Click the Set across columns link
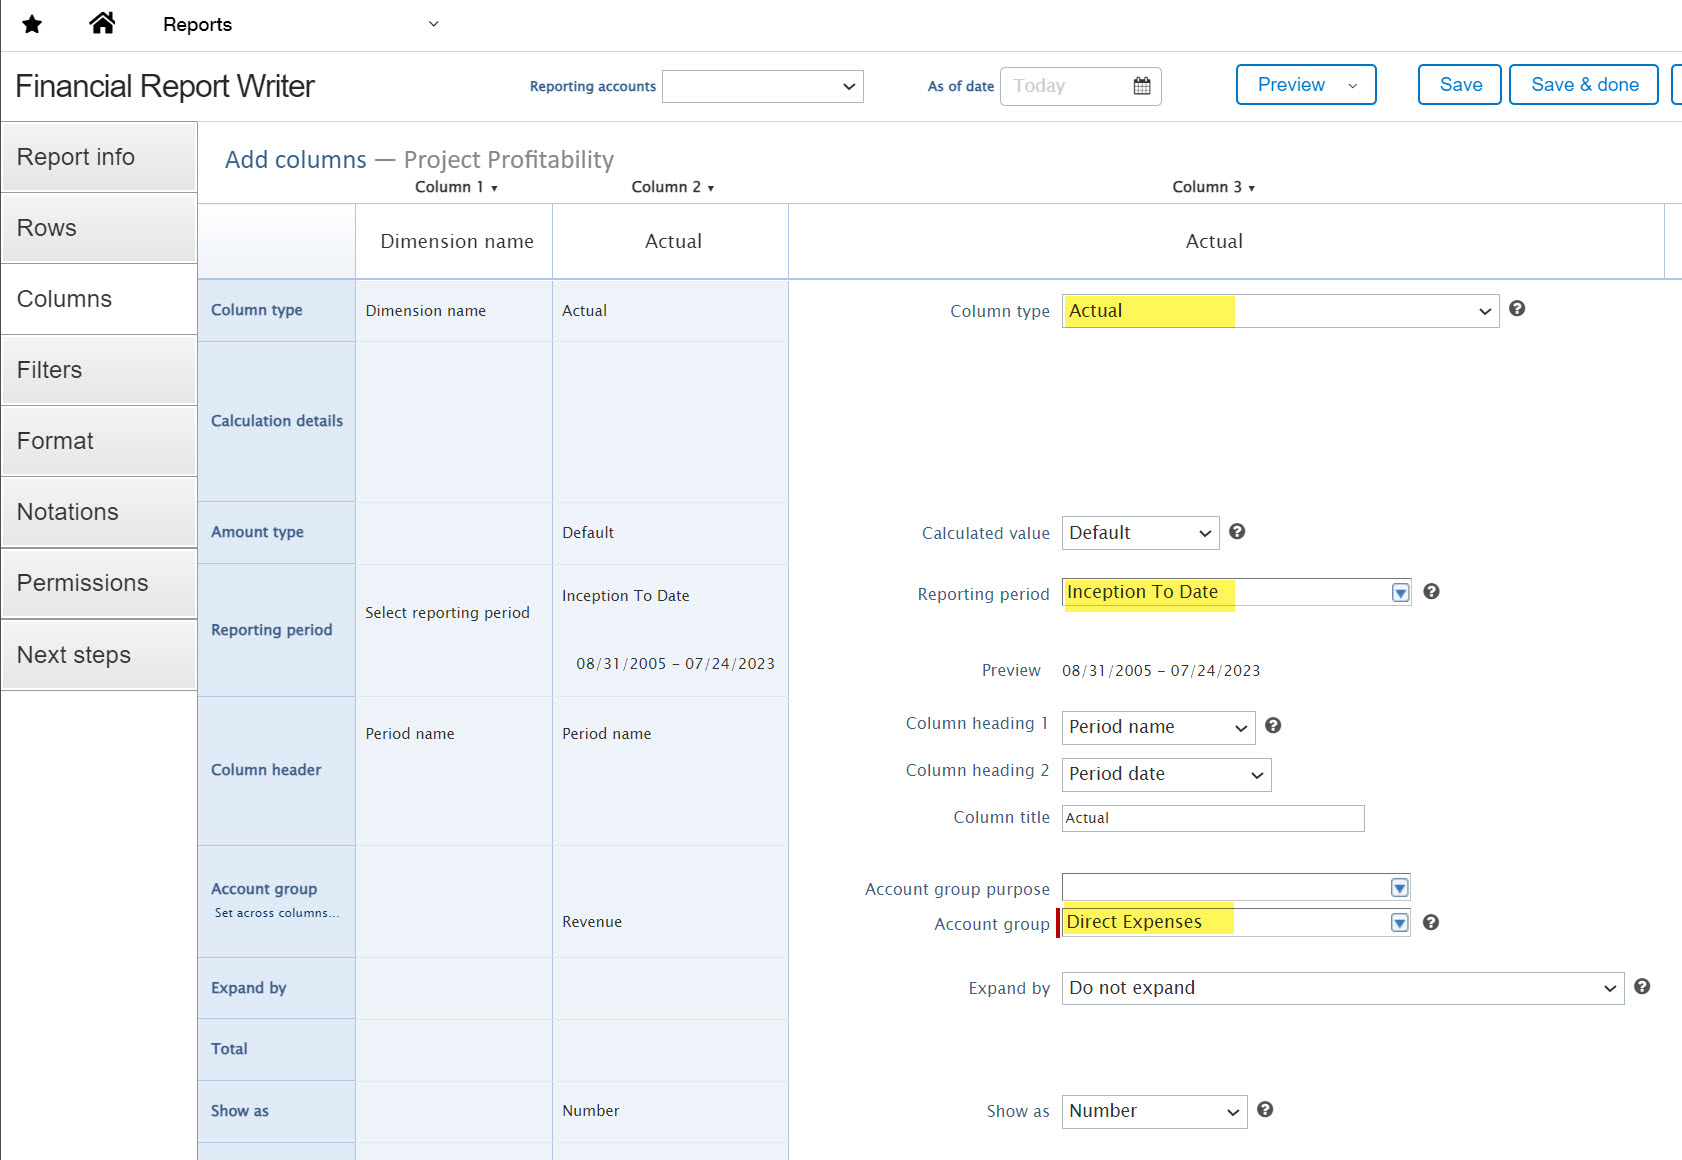Screen dimensions: 1682x1160 click(276, 913)
